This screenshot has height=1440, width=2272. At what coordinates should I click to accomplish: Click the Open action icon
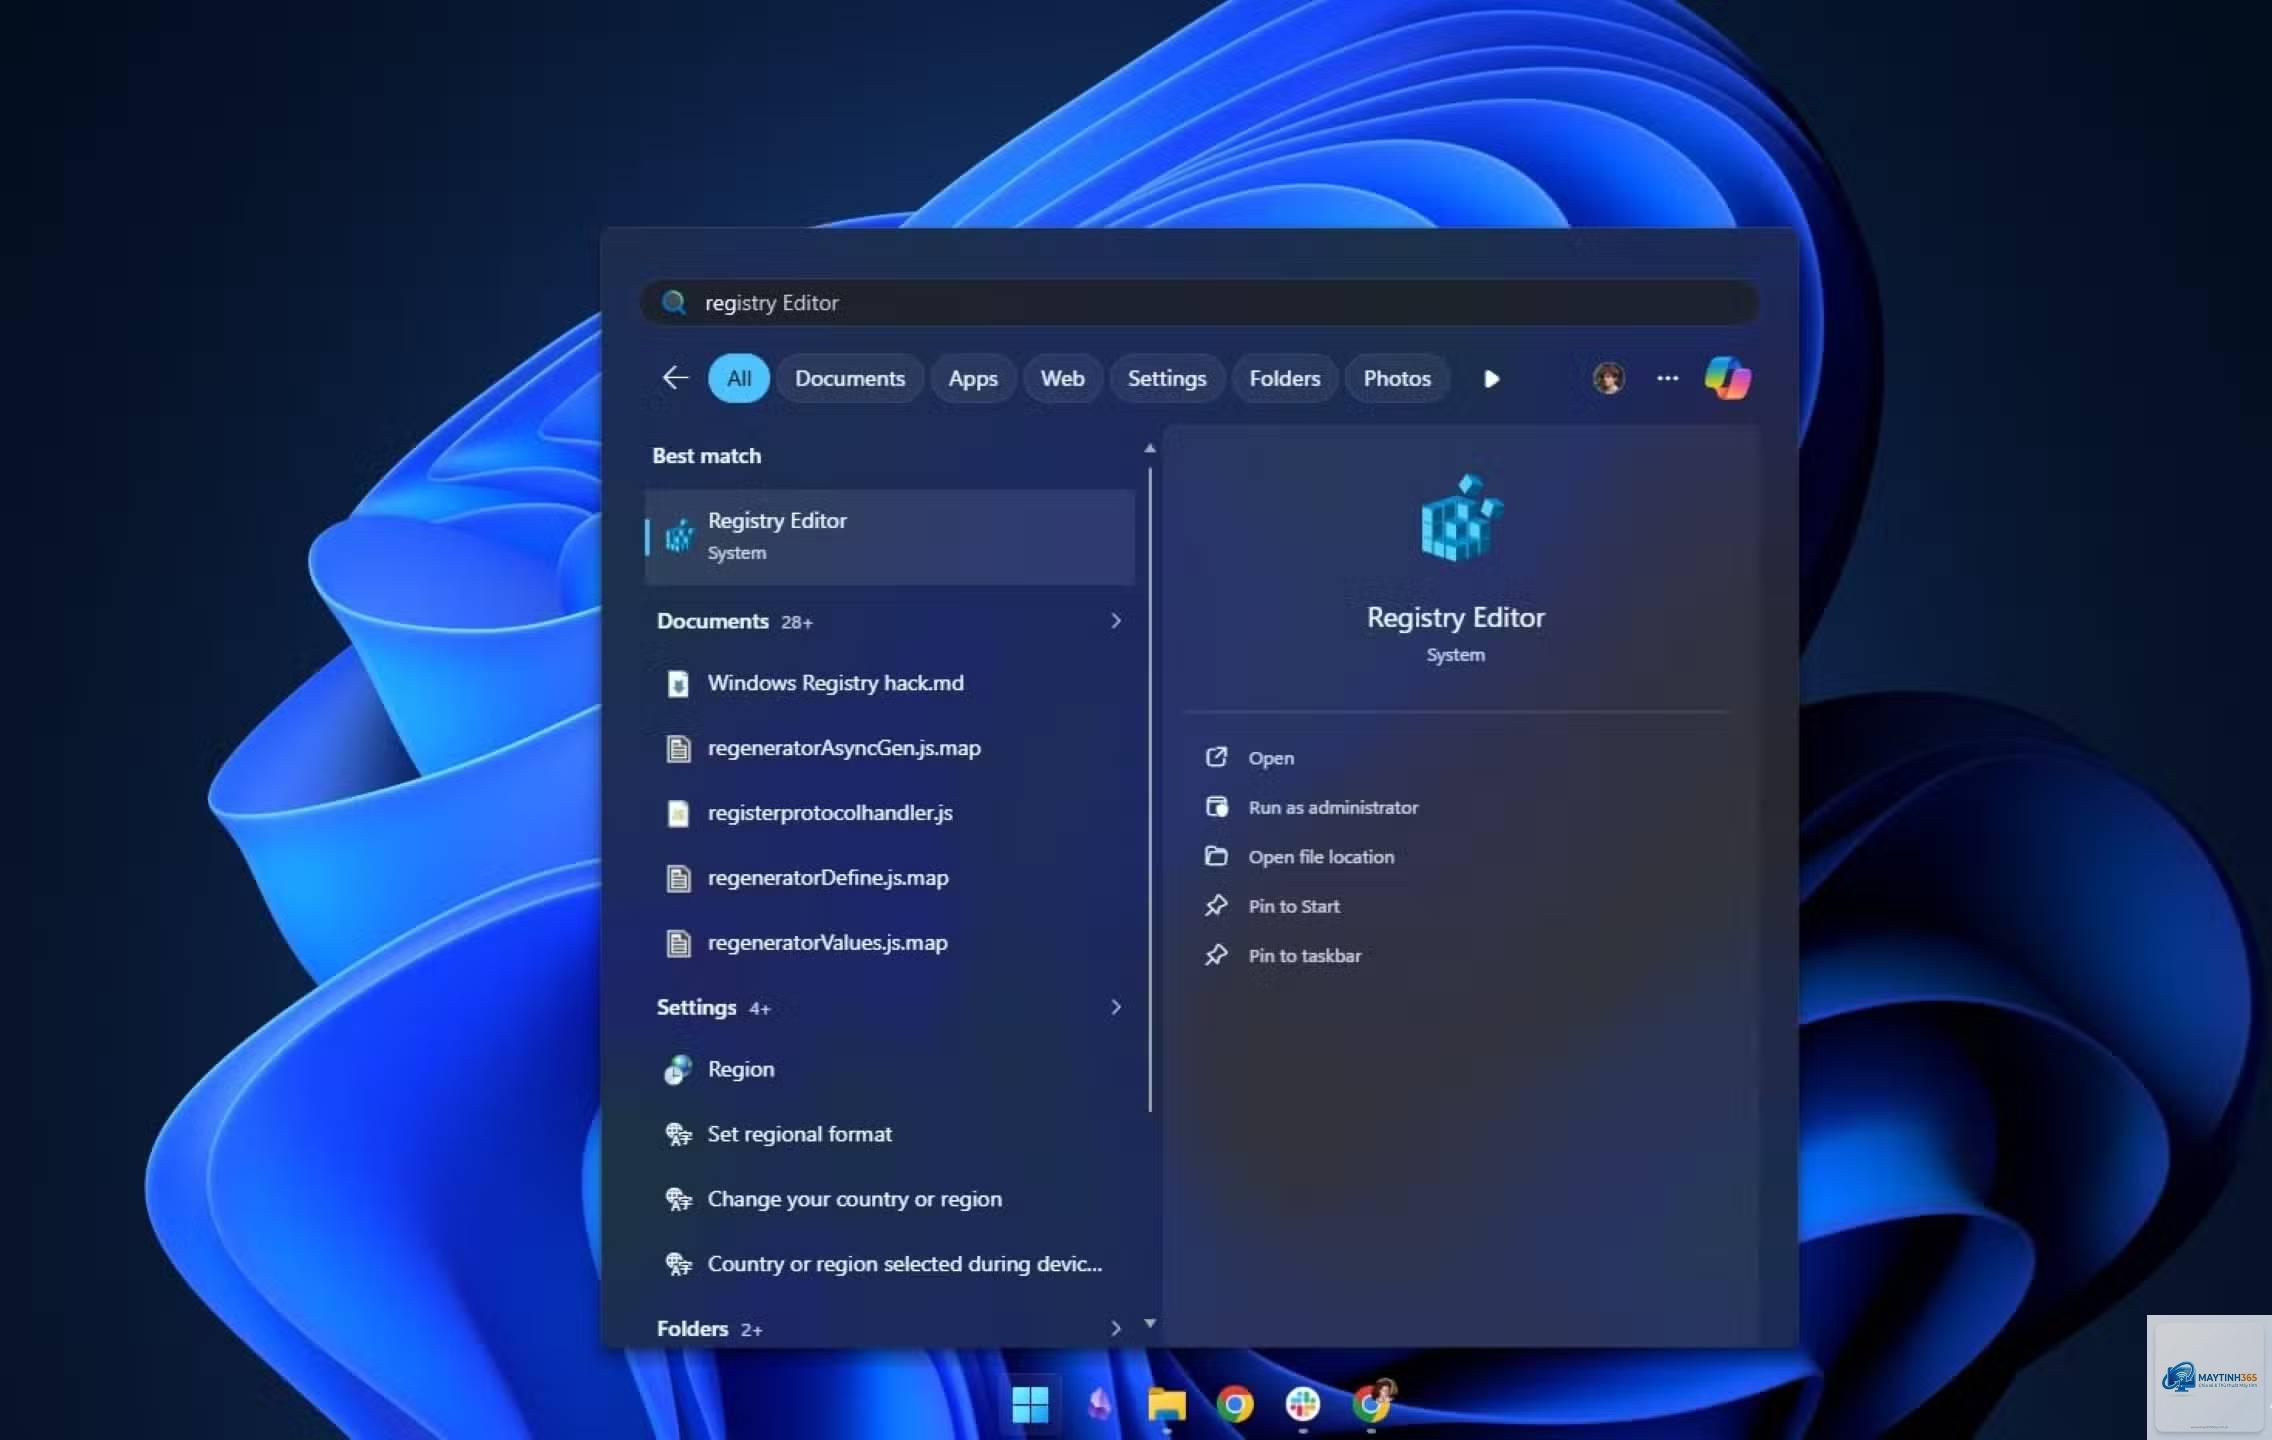click(1216, 757)
